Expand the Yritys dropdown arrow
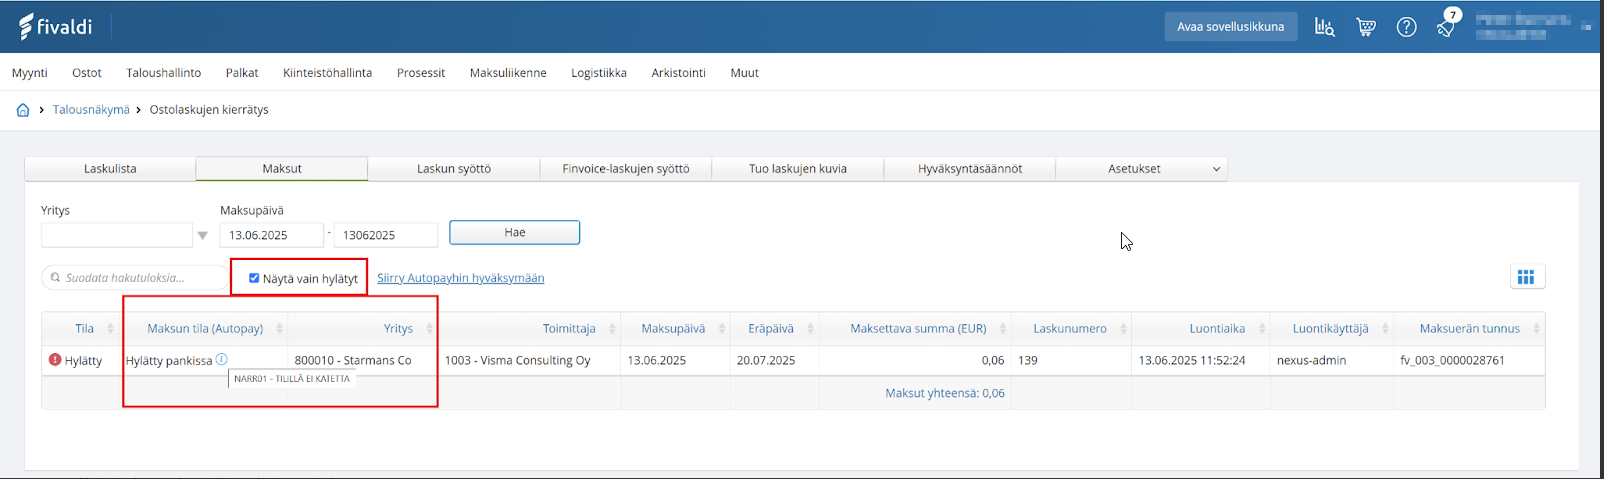 [x=202, y=236]
